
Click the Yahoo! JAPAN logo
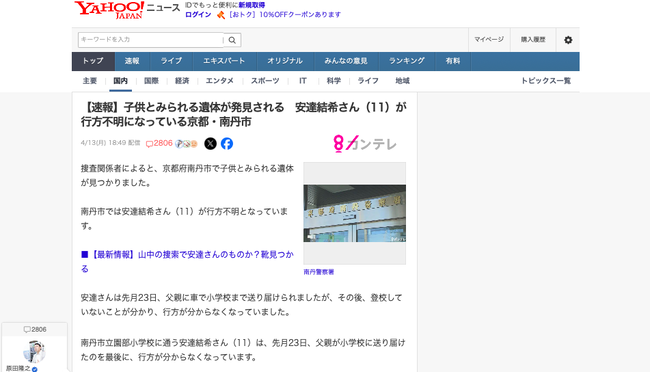point(109,10)
